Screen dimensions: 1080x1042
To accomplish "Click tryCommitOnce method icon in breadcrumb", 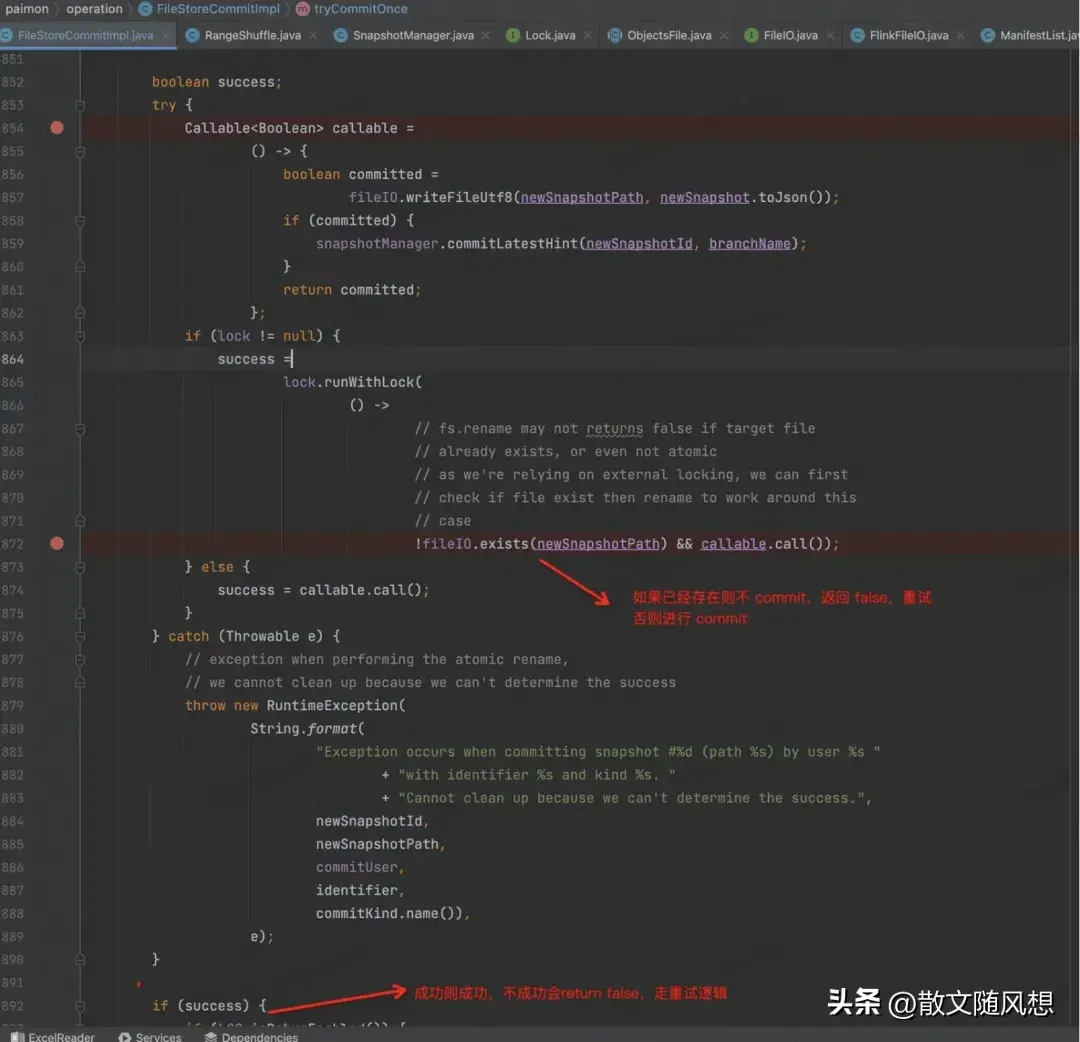I will (x=303, y=9).
